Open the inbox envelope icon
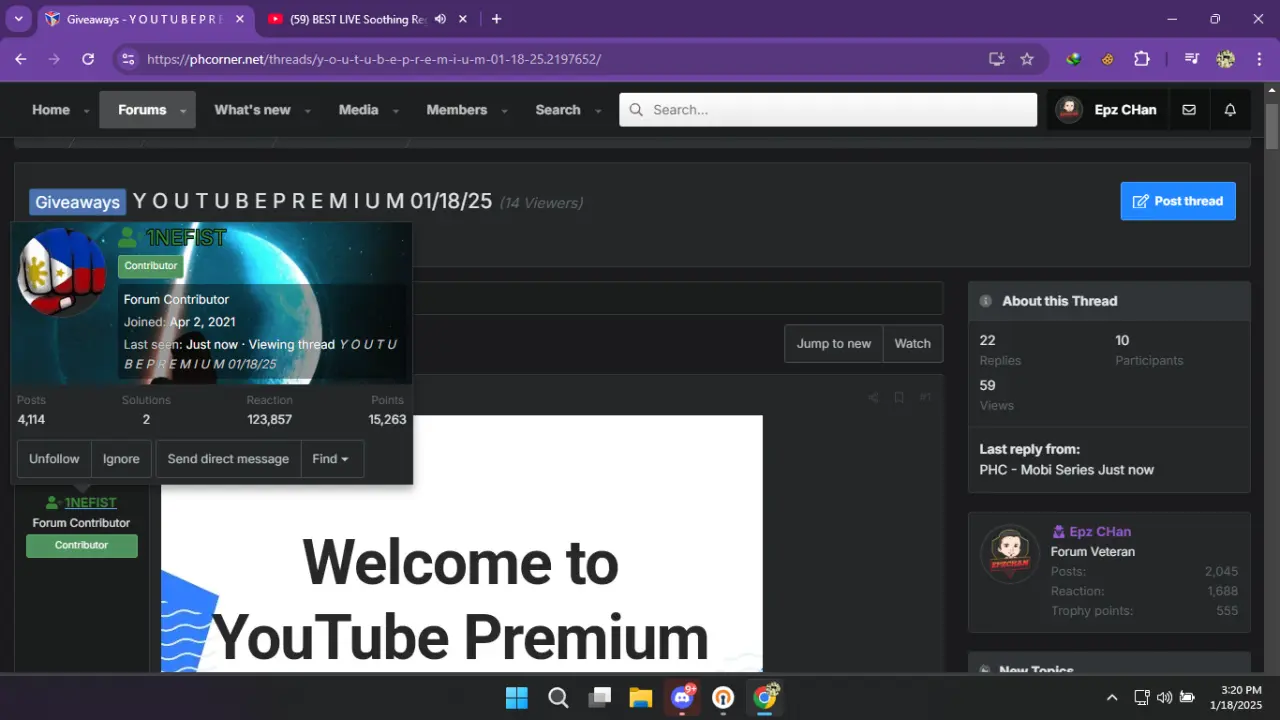The height and width of the screenshot is (720, 1280). coord(1189,110)
